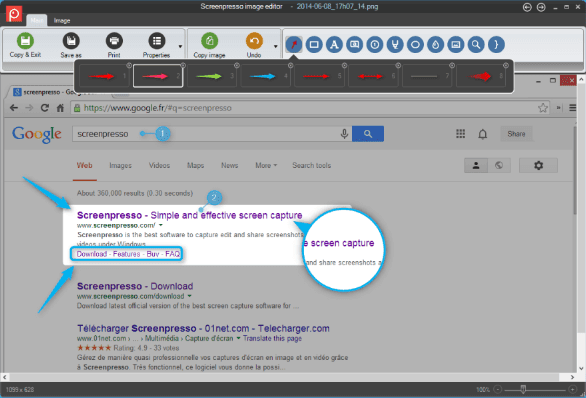Click the 1099 x 628 image size
Viewport: 586px width, 398px height.
pyautogui.click(x=20, y=390)
